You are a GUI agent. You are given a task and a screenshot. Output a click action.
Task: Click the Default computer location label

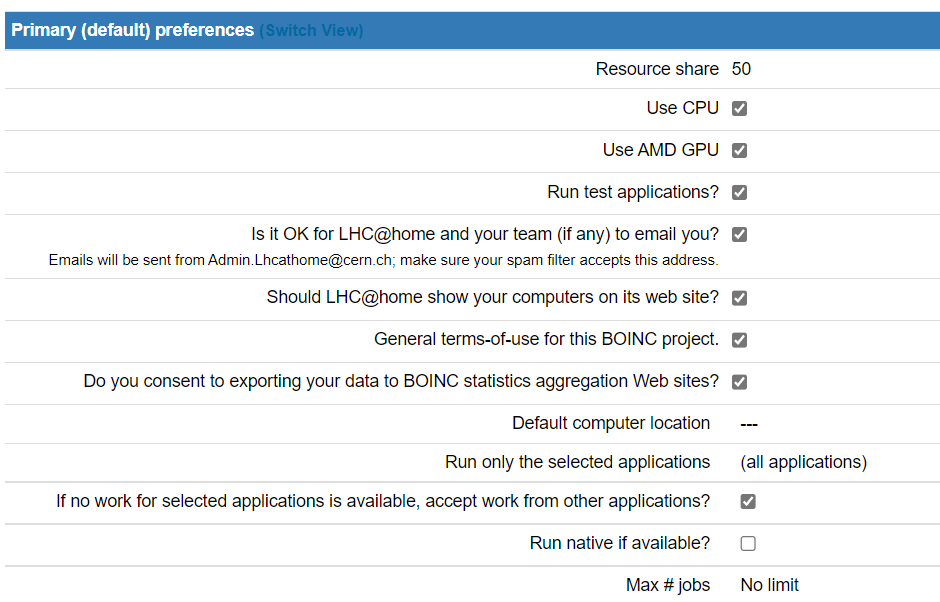[611, 423]
